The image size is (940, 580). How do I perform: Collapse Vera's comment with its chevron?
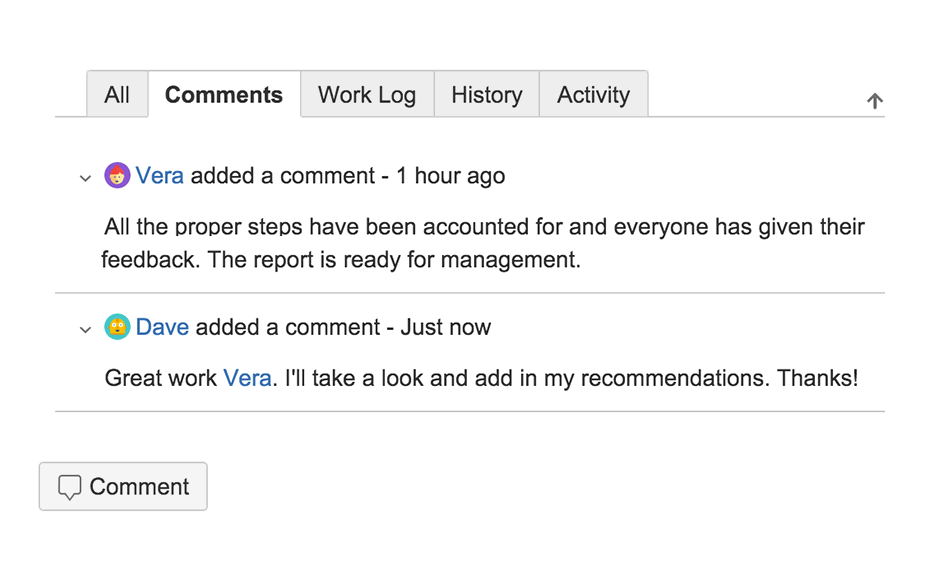[x=86, y=178]
